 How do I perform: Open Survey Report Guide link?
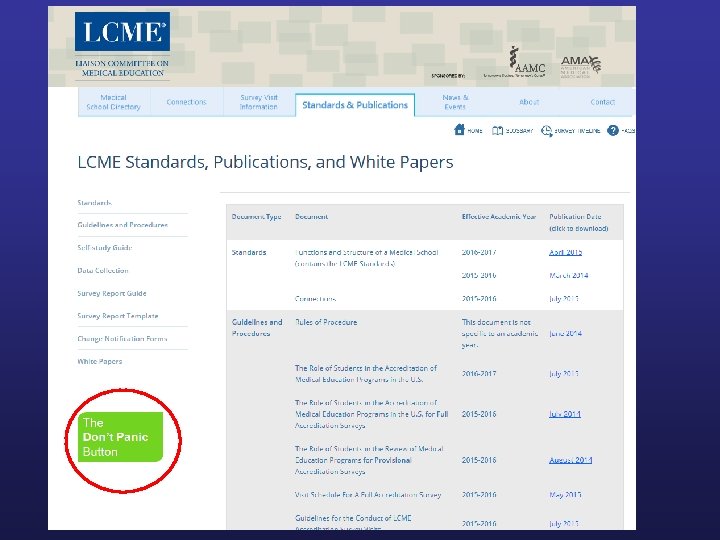112,293
